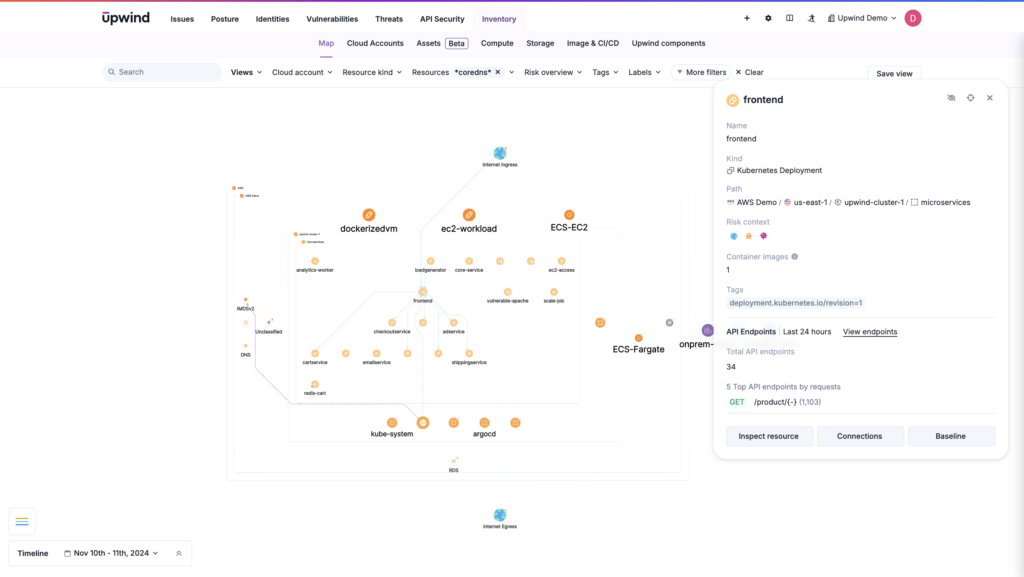This screenshot has height=577, width=1024.
Task: Remove the *coredns* resource filter chip
Action: (x=497, y=72)
